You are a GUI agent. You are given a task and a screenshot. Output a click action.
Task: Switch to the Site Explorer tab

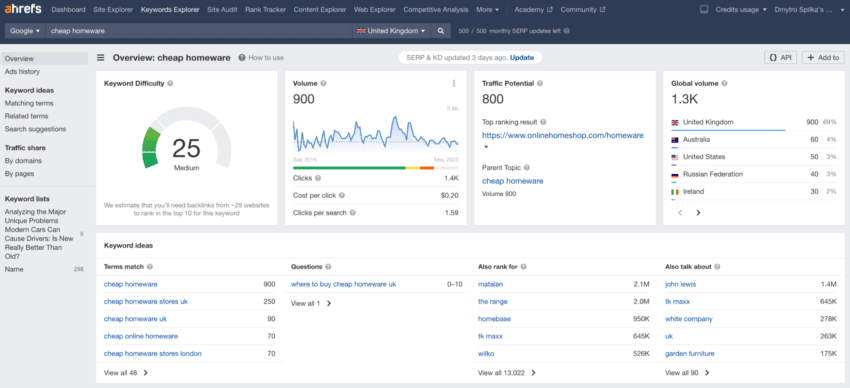pyautogui.click(x=113, y=10)
